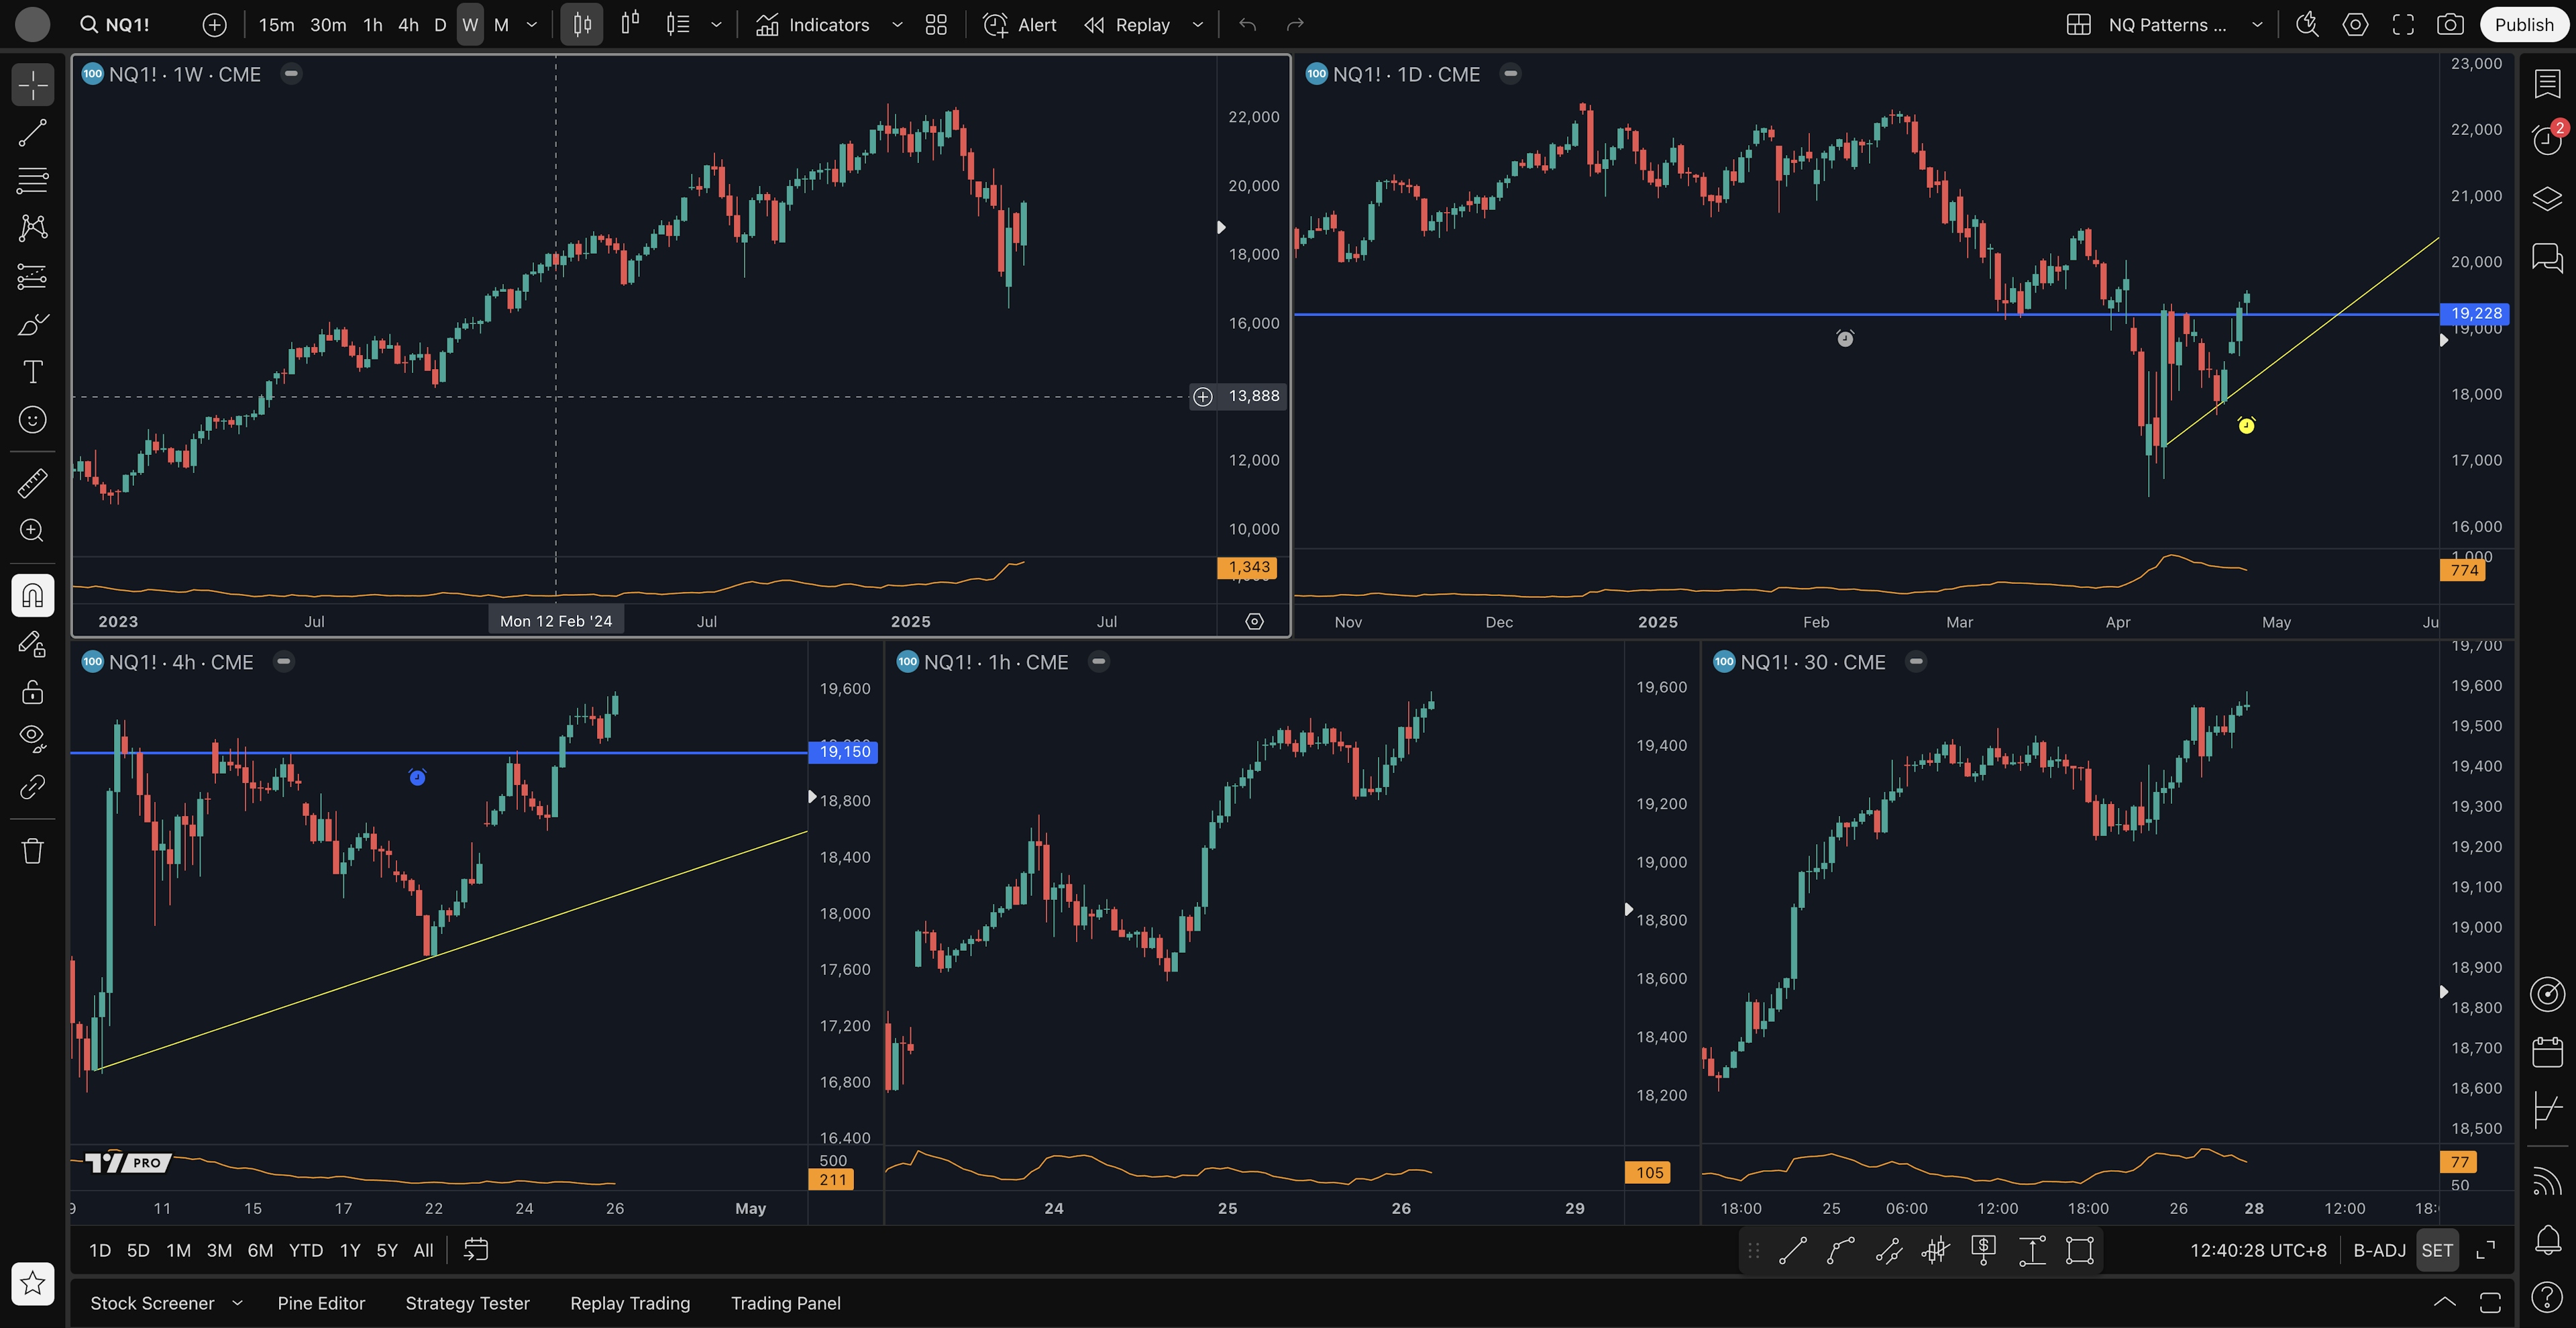Select the Measure ruler tool
Viewport: 2576px width, 1328px height.
(x=32, y=483)
